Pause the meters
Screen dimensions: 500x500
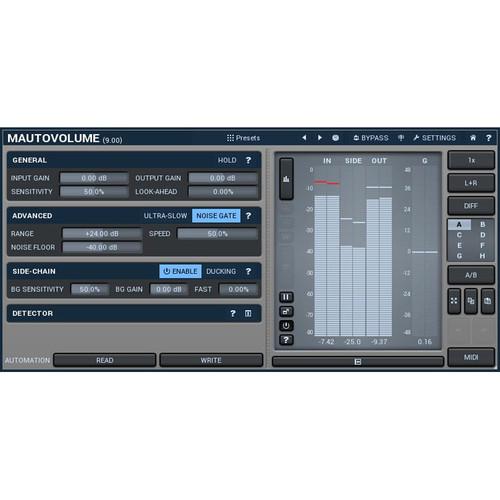point(286,297)
